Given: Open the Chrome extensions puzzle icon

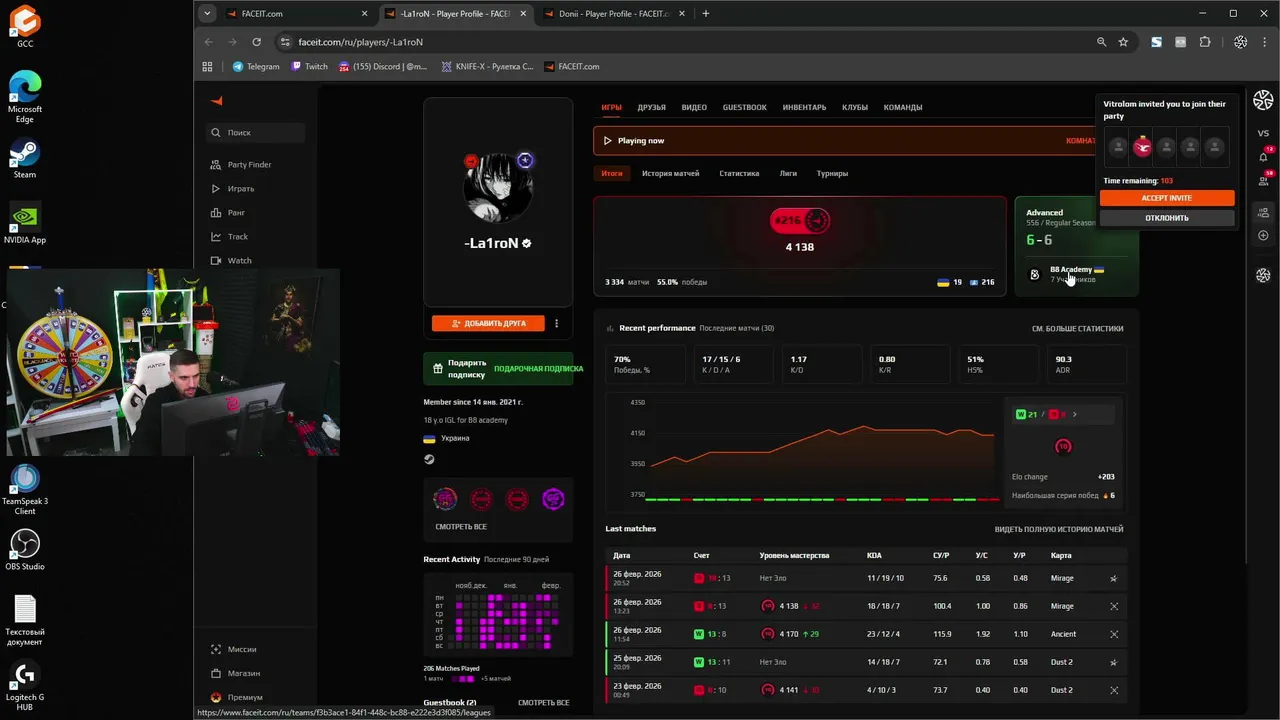Looking at the screenshot, I should click(1204, 42).
